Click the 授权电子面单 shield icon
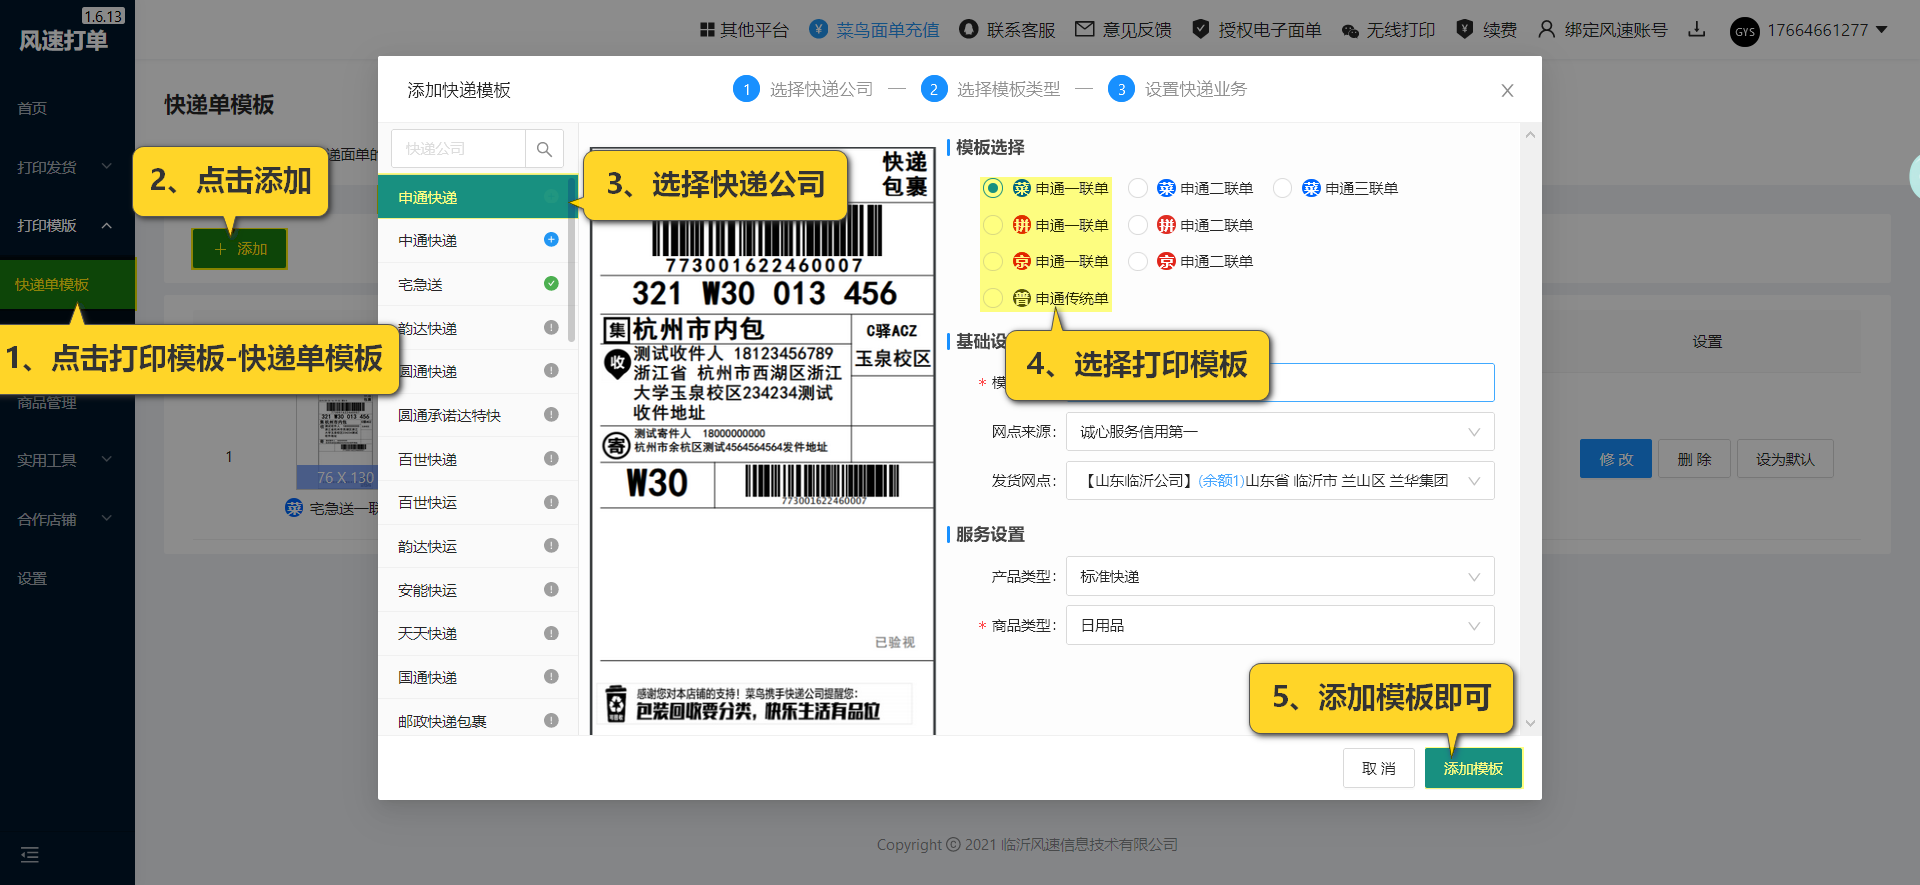Viewport: 1920px width, 885px height. 1201,30
